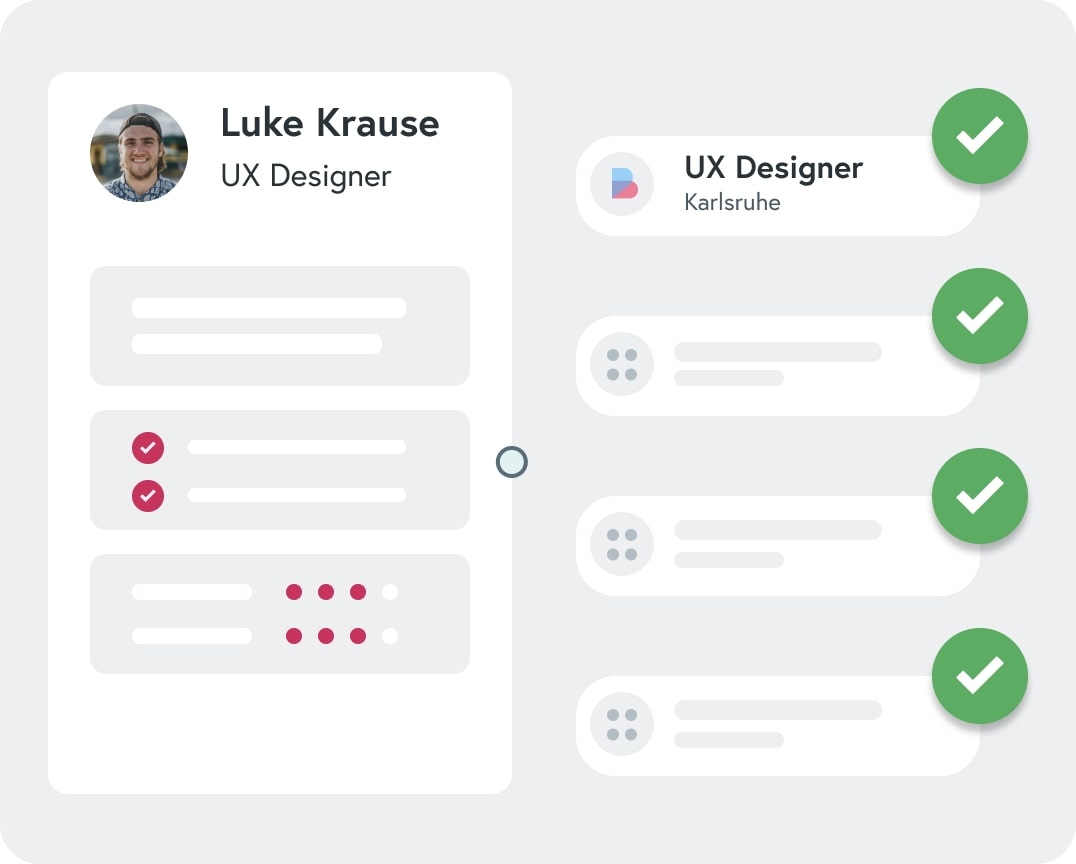The width and height of the screenshot is (1076, 864).
Task: Click the company logo on UX Designer Karlsruhe card
Action: point(622,184)
